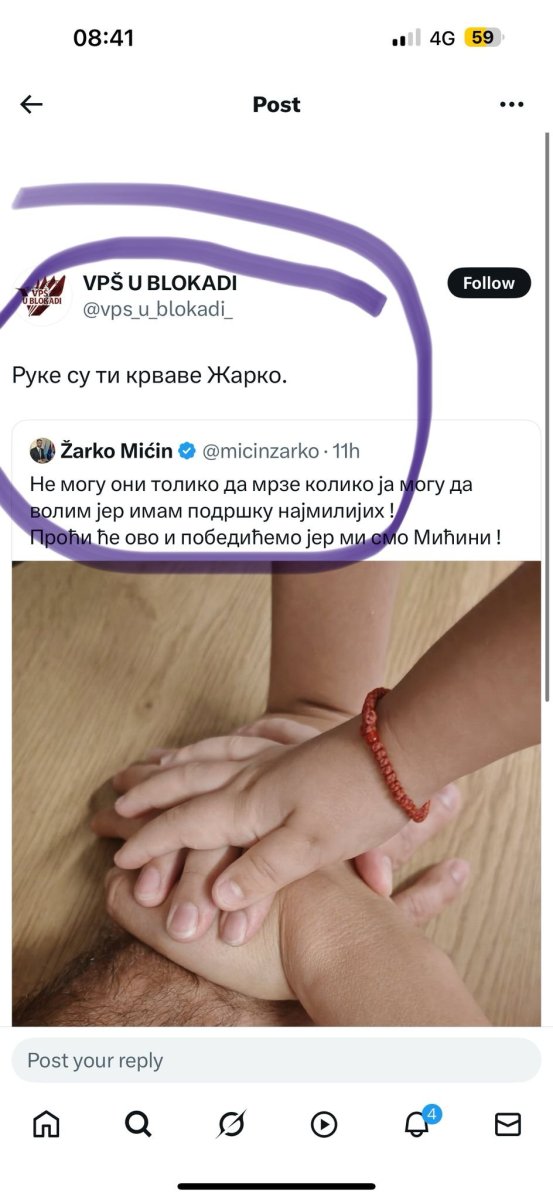Tap the Post header title
The image size is (553, 1200).
click(276, 104)
